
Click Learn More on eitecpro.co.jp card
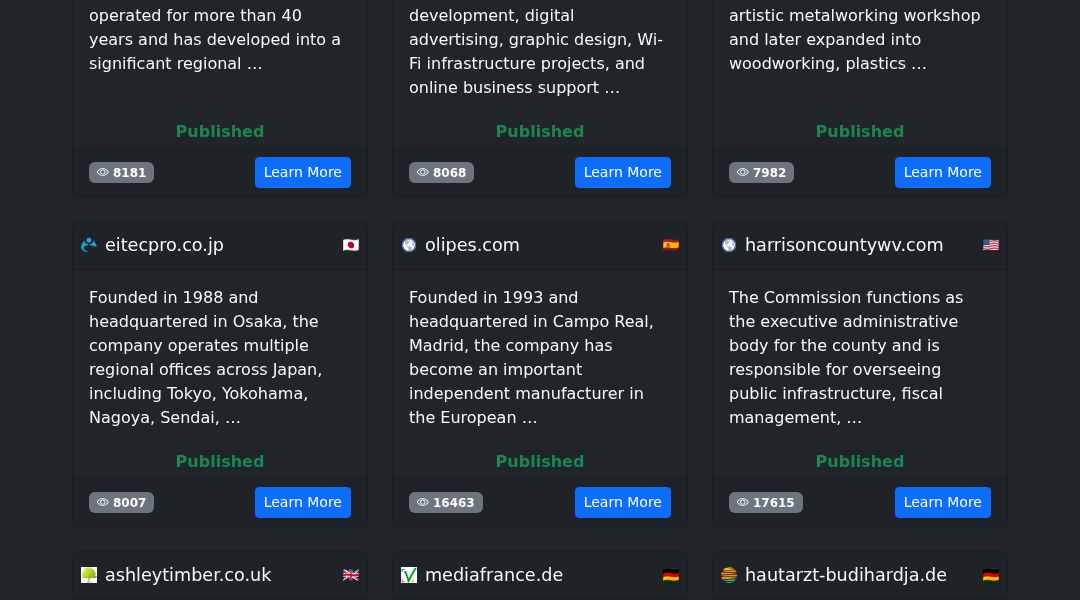pos(302,502)
